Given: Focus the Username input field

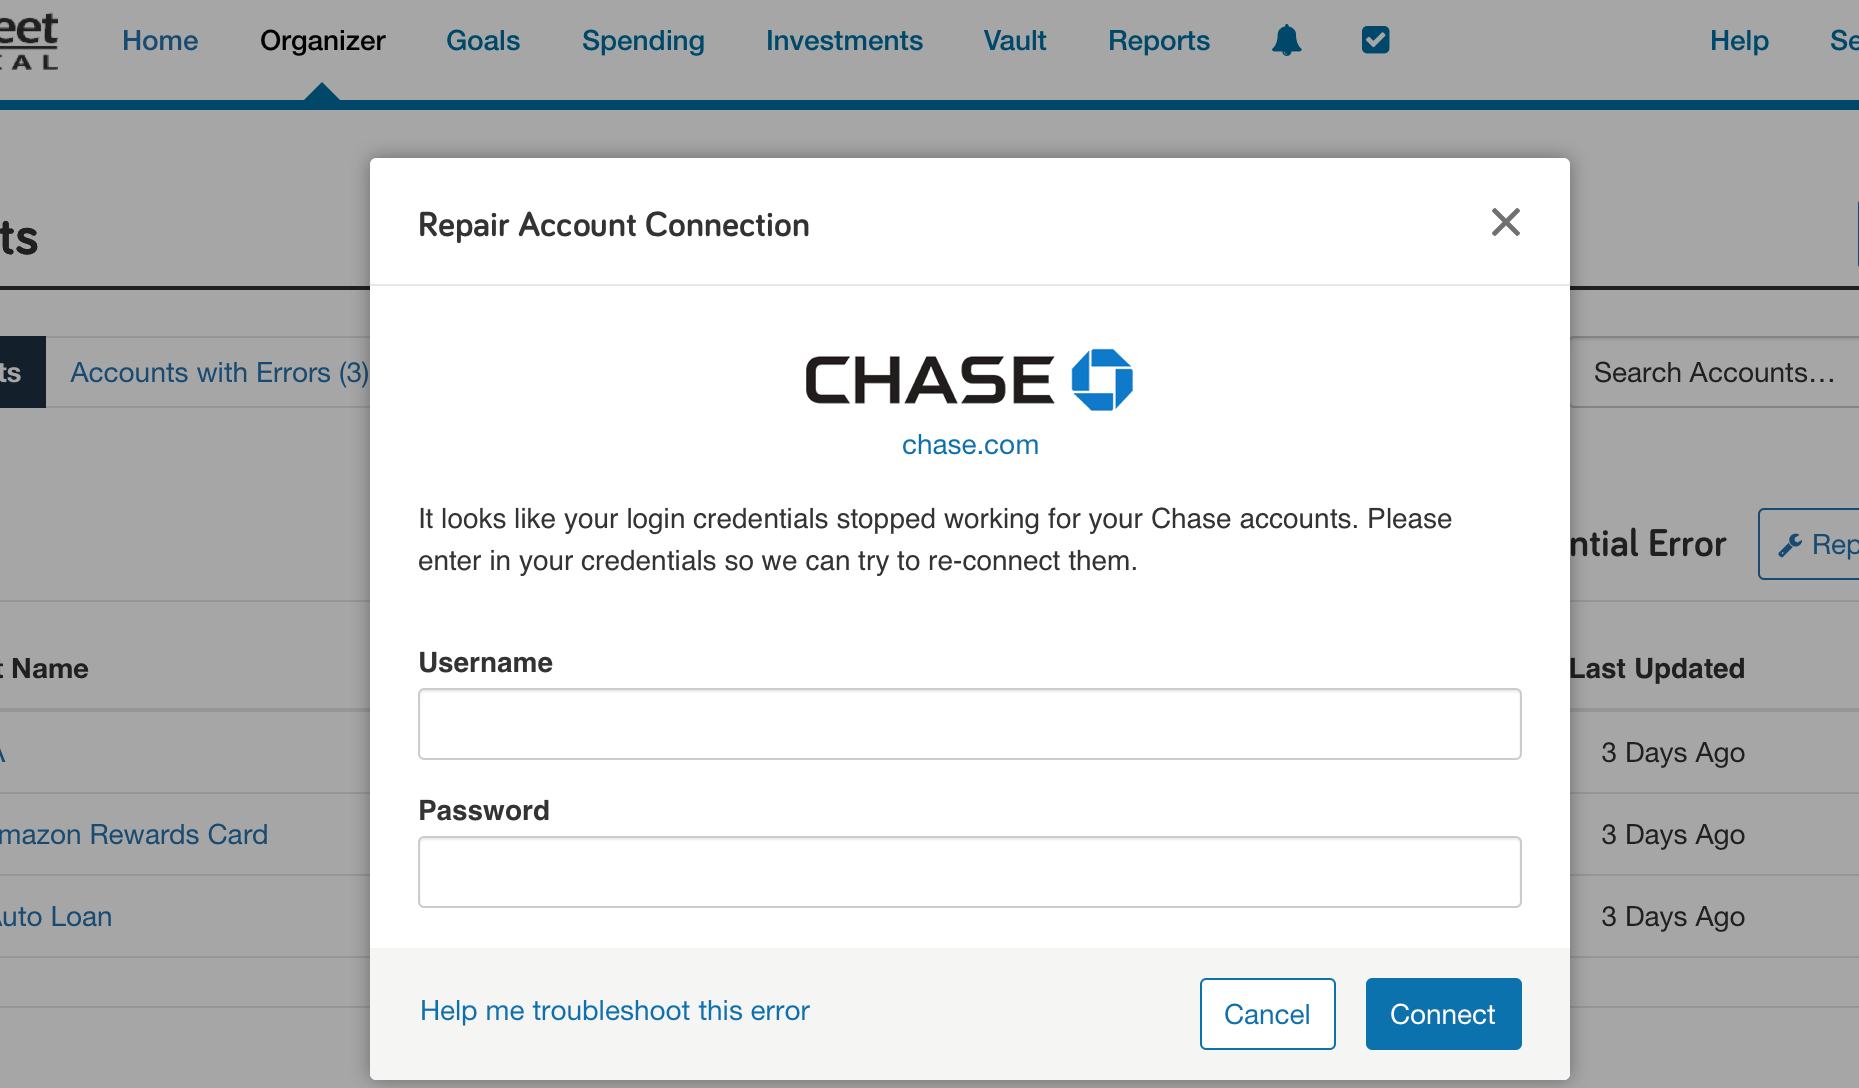Looking at the screenshot, I should [x=970, y=724].
